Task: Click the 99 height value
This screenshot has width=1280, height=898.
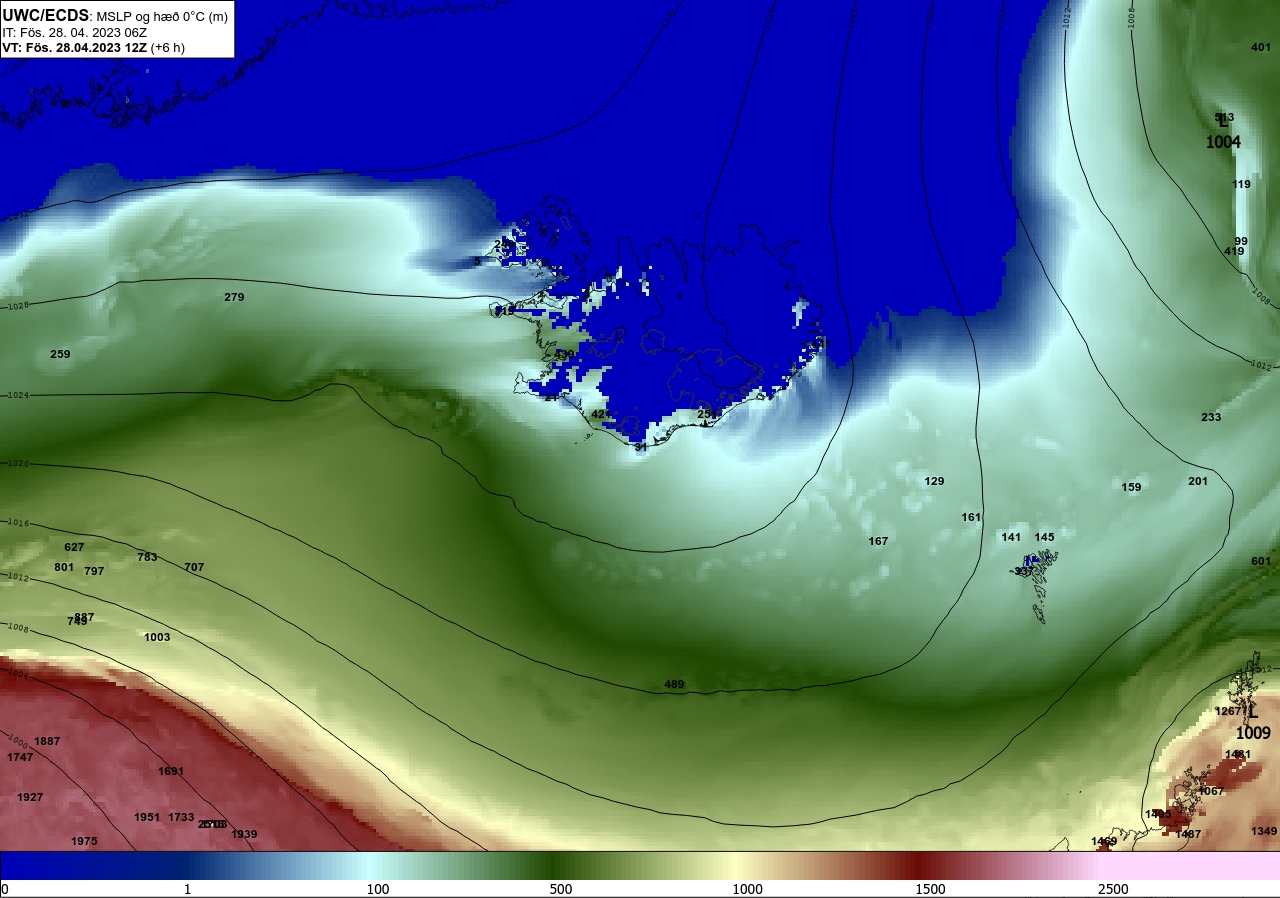Action: click(1241, 241)
